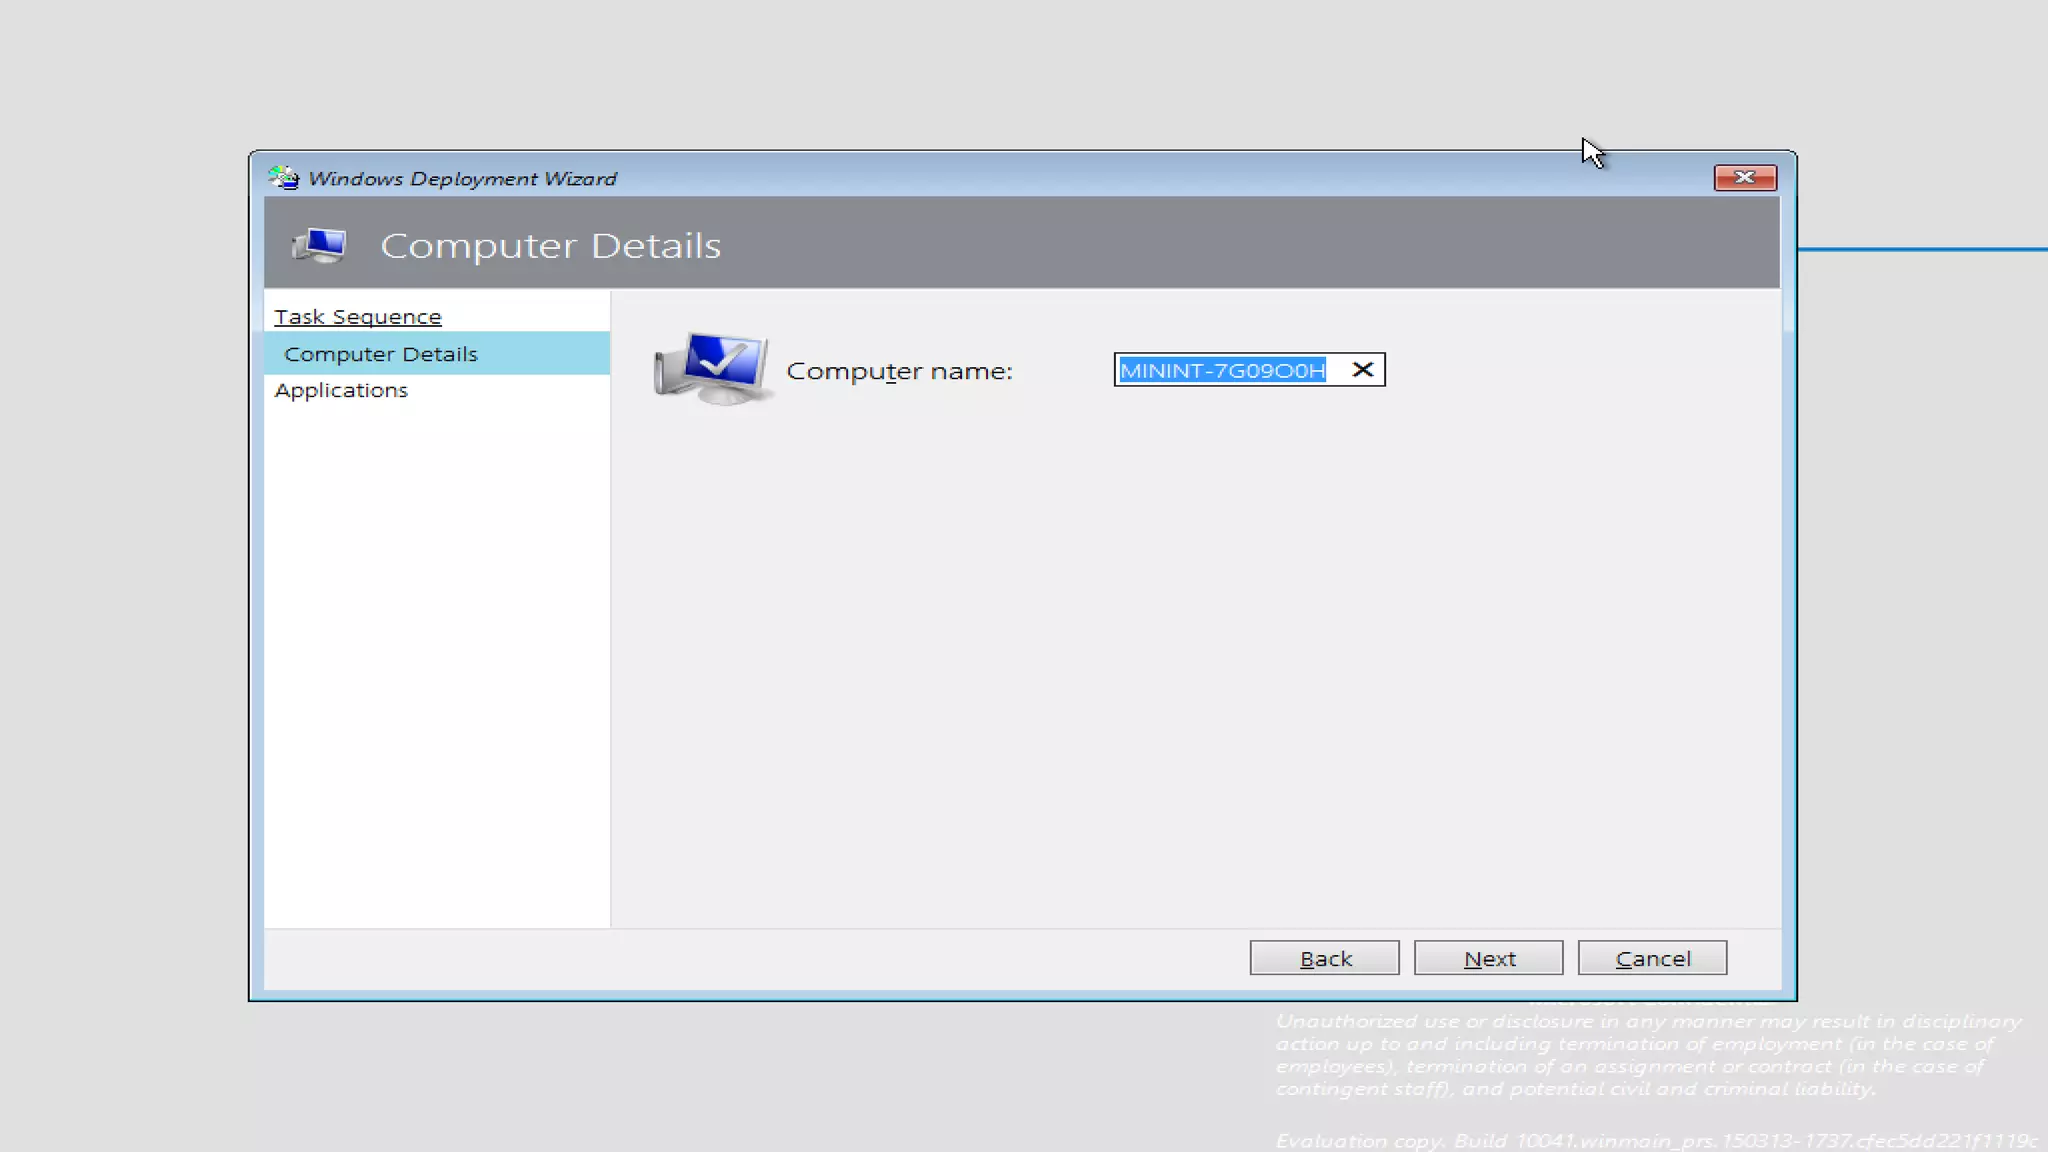2048x1152 pixels.
Task: Click the Windows Deployment Wizard title text
Action: tap(462, 179)
